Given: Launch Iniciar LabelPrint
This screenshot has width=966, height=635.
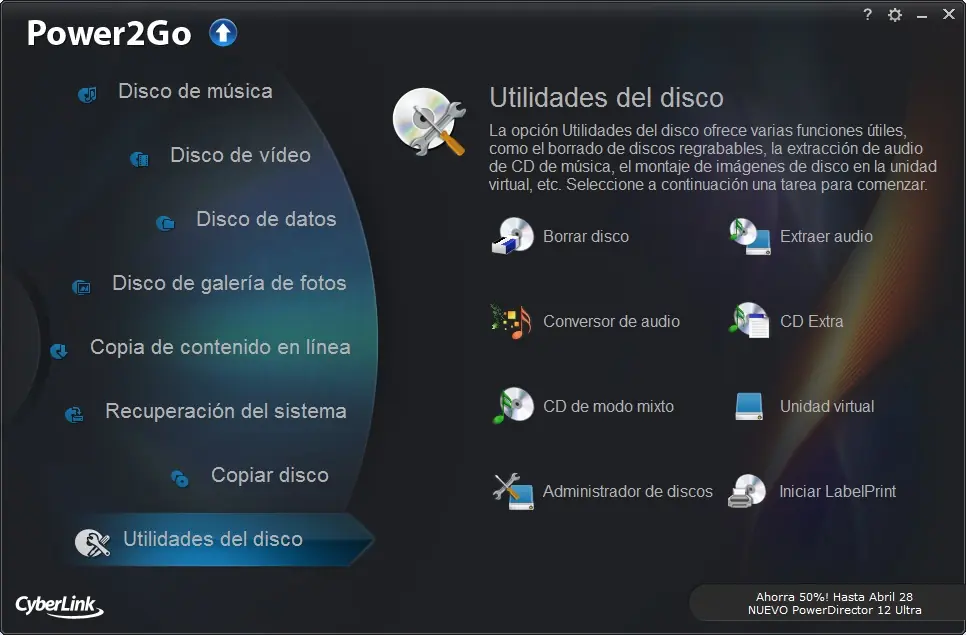Looking at the screenshot, I should (x=837, y=491).
